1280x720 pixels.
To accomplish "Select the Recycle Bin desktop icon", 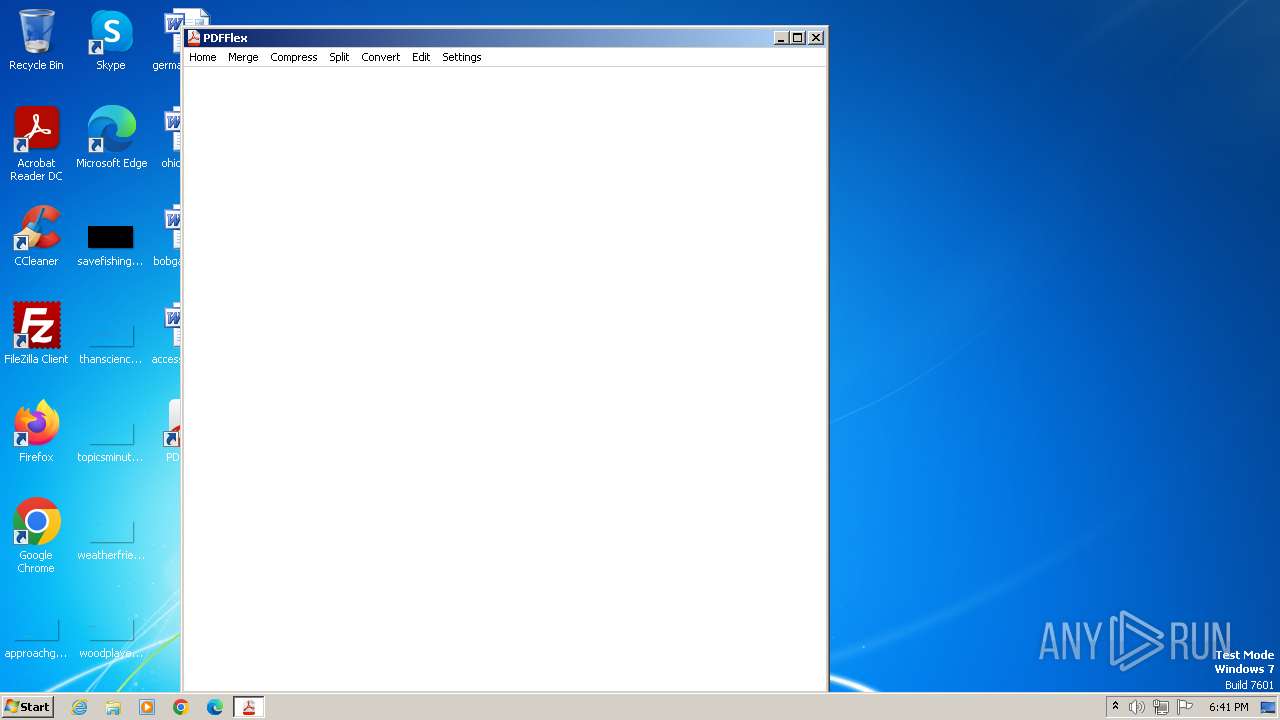I will pyautogui.click(x=36, y=40).
